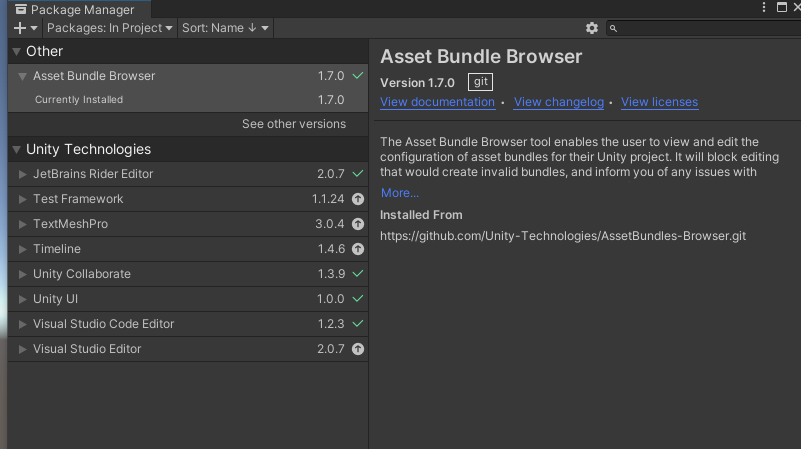The width and height of the screenshot is (801, 449).
Task: Expand the Unity UI entry
Action: pyautogui.click(x=22, y=299)
